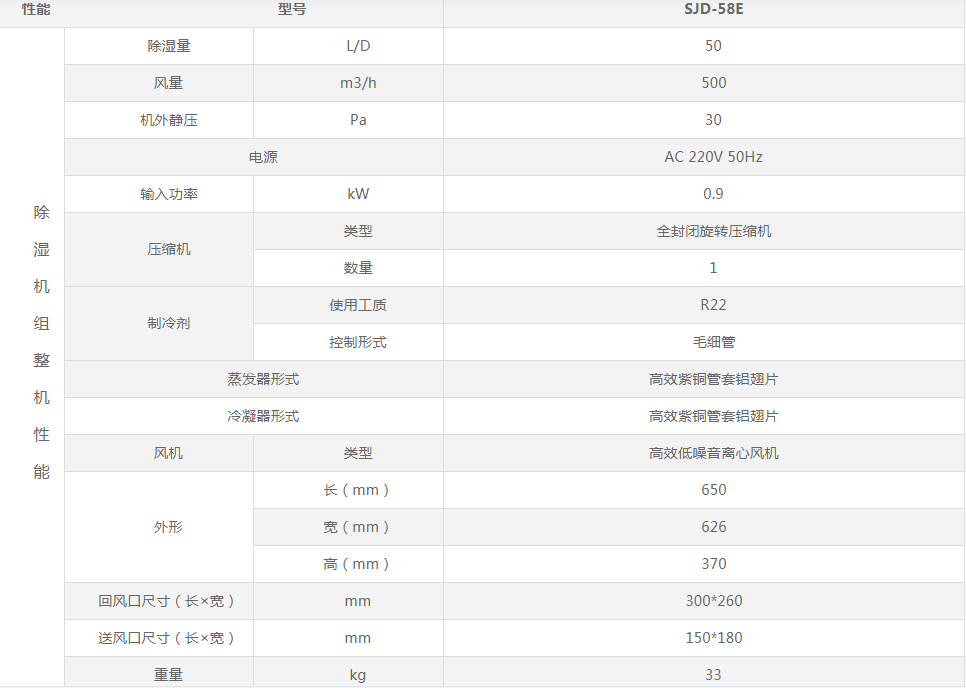Click the L/D unit cell
This screenshot has height=688, width=966.
(357, 46)
